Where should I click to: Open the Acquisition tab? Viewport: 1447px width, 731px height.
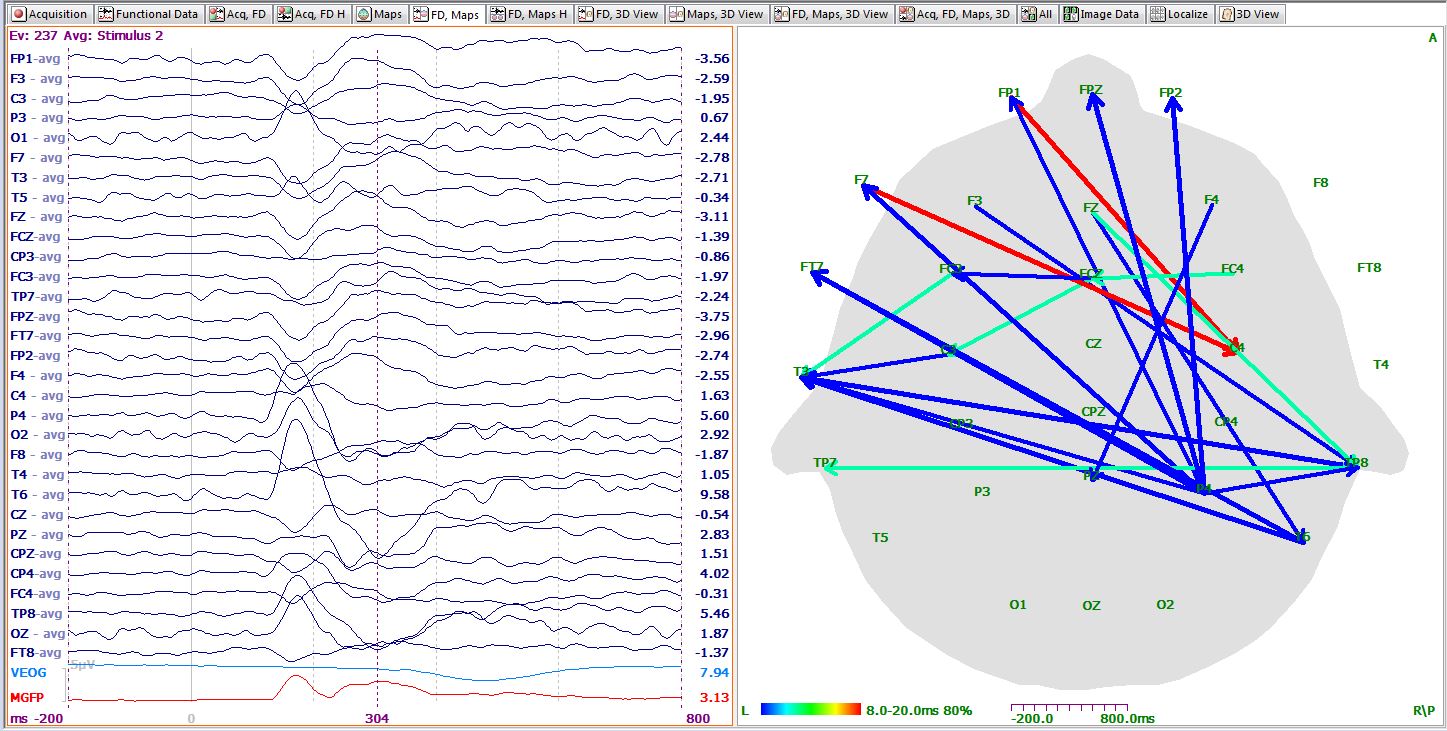47,15
